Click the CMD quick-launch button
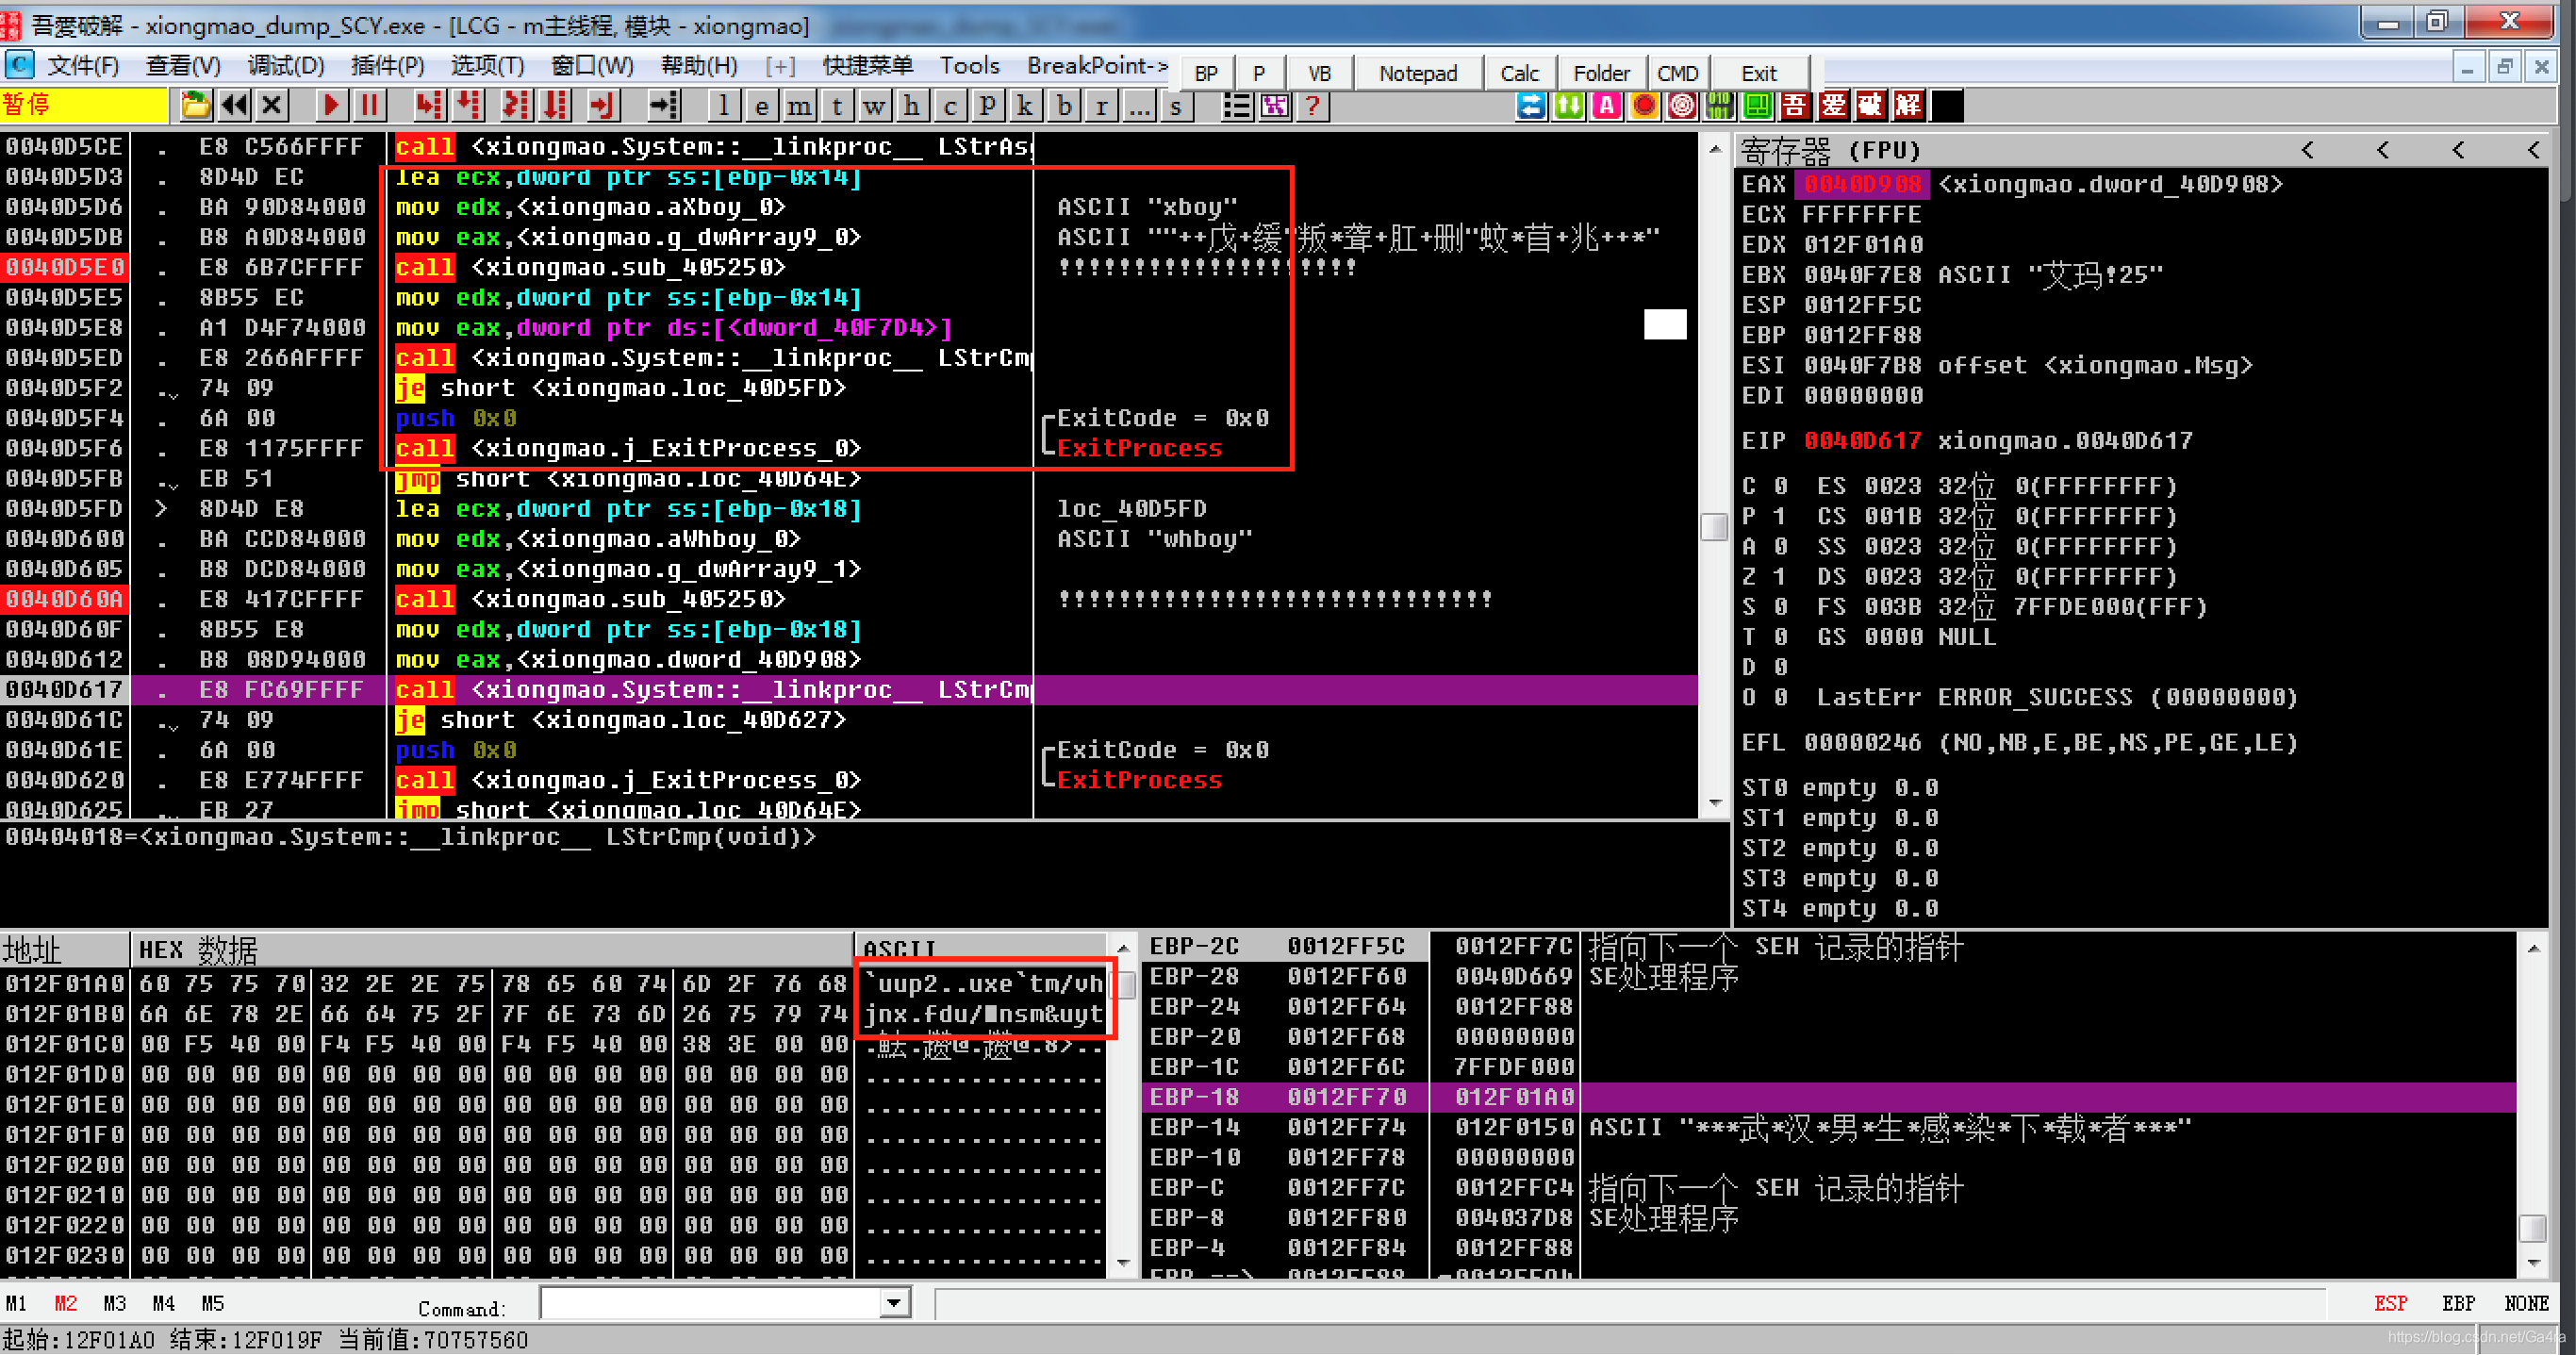The image size is (2576, 1355). 1677,73
